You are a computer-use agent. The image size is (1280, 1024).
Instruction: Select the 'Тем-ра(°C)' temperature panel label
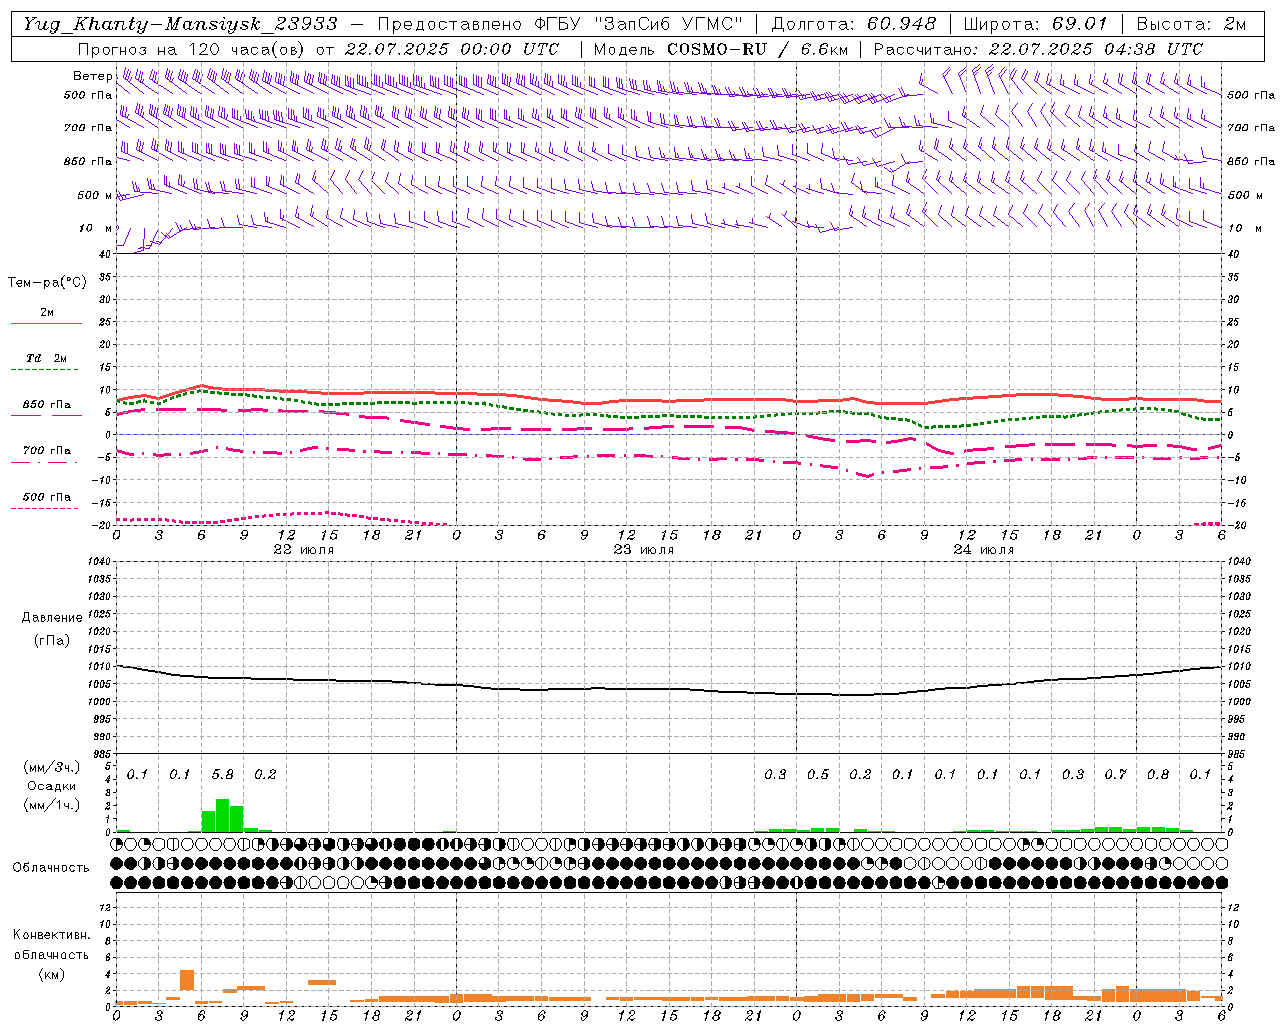click(47, 283)
